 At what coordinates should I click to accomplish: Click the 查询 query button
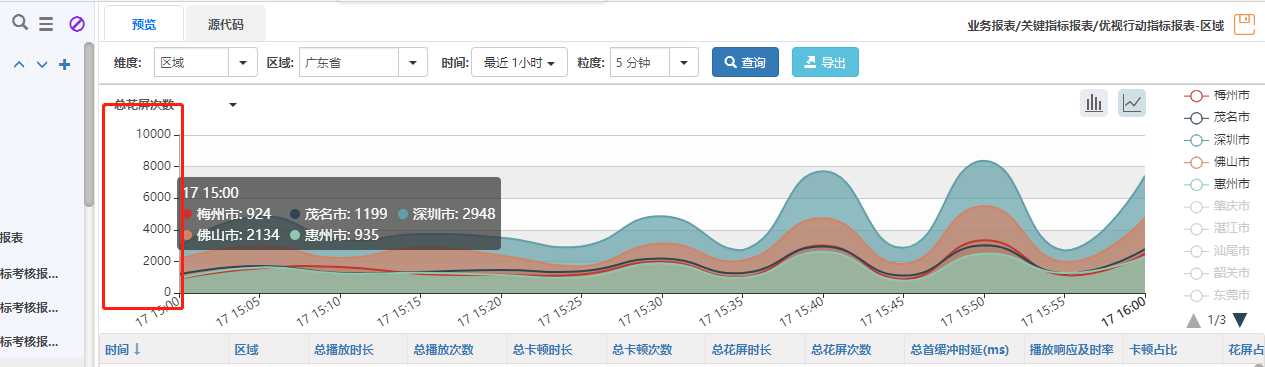pos(745,62)
